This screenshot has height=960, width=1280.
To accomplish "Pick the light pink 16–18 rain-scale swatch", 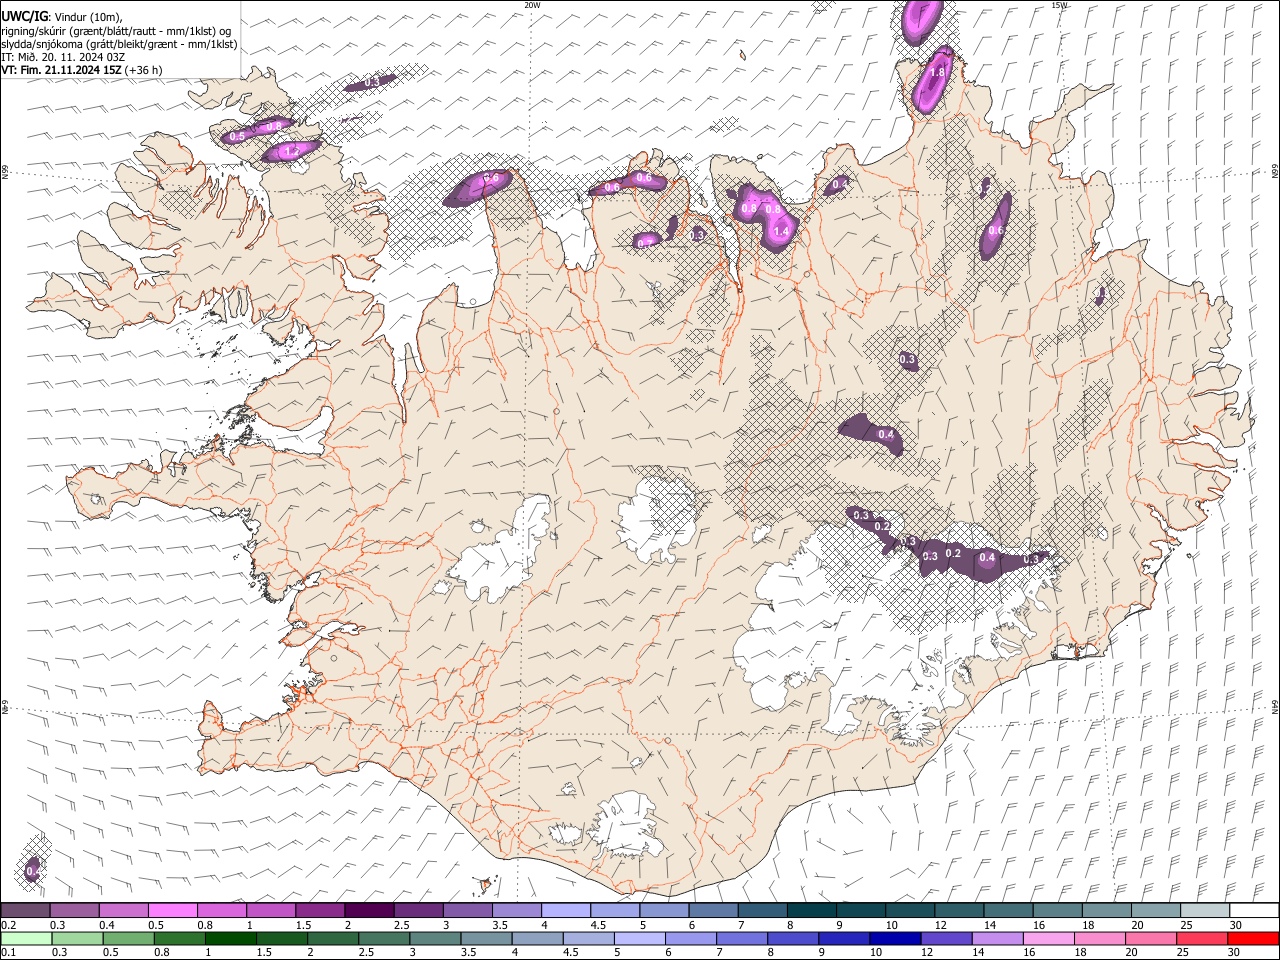I will point(1049,938).
